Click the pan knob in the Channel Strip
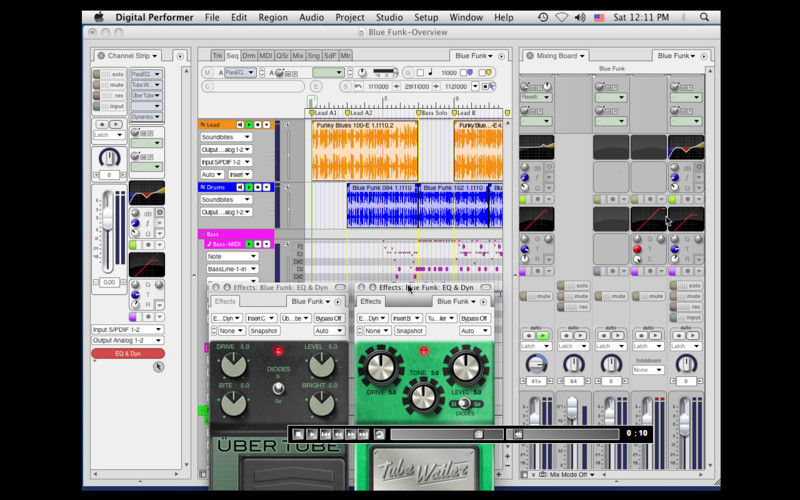 tap(109, 158)
